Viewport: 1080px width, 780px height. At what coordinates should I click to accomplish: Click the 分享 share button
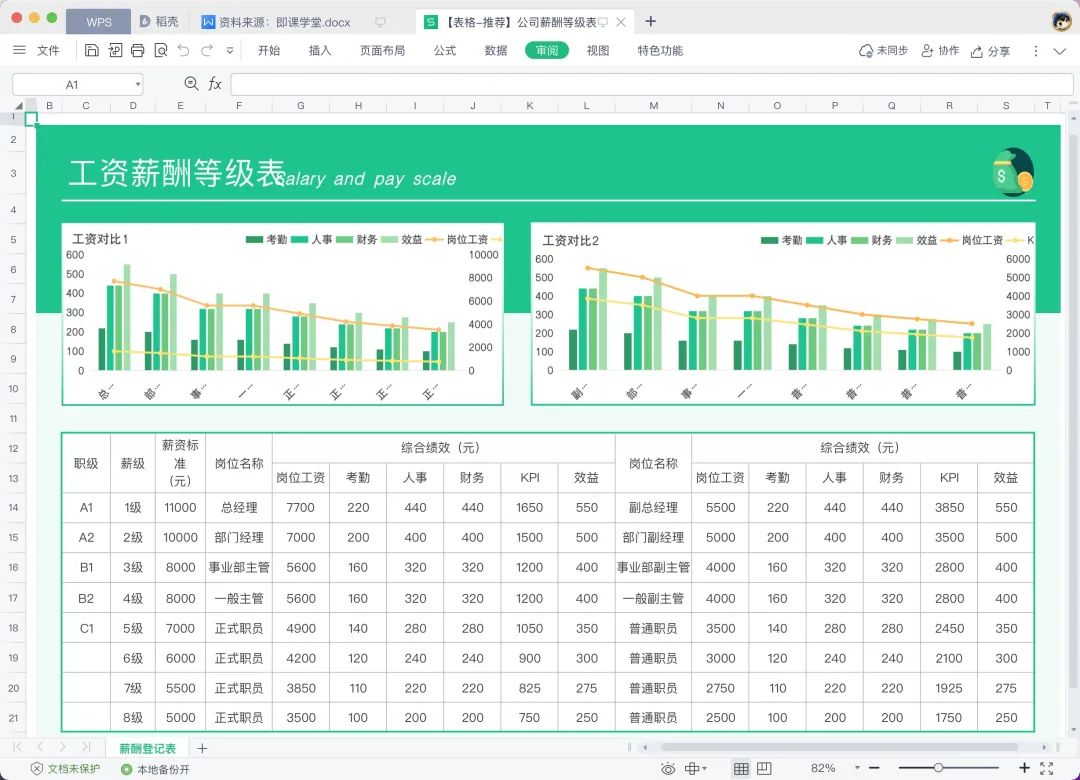(x=990, y=51)
